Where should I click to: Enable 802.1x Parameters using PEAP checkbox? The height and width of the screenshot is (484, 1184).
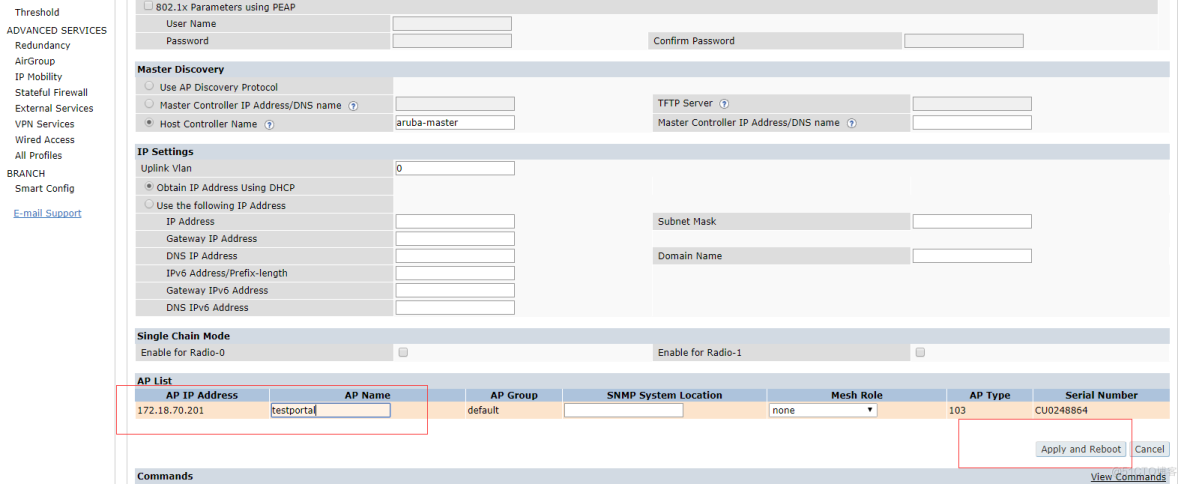point(148,5)
